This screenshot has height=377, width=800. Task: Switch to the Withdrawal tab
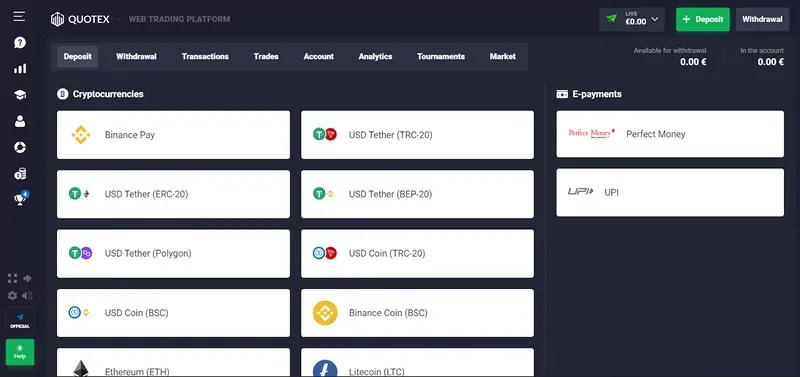coord(136,57)
